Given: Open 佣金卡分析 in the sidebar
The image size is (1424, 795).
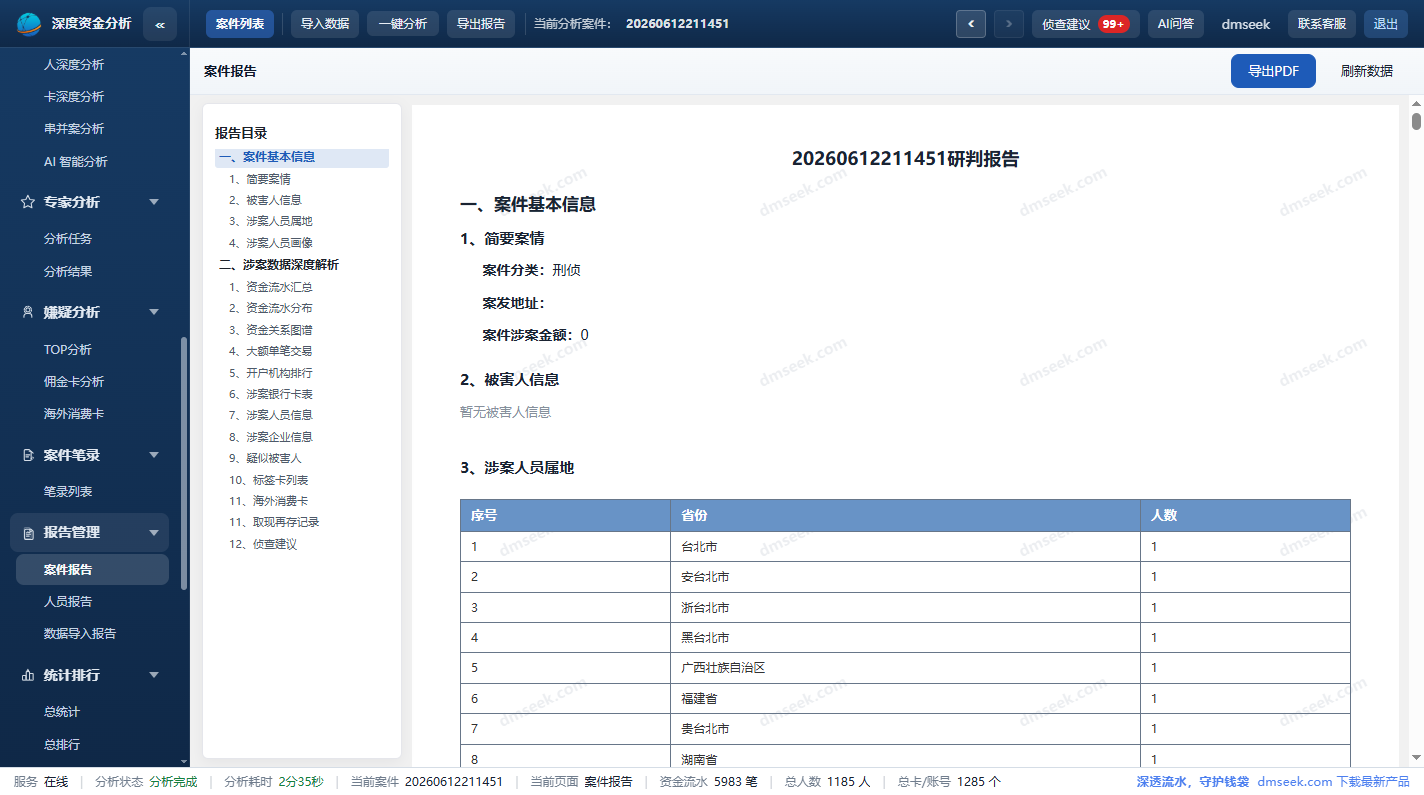Looking at the screenshot, I should (x=74, y=382).
